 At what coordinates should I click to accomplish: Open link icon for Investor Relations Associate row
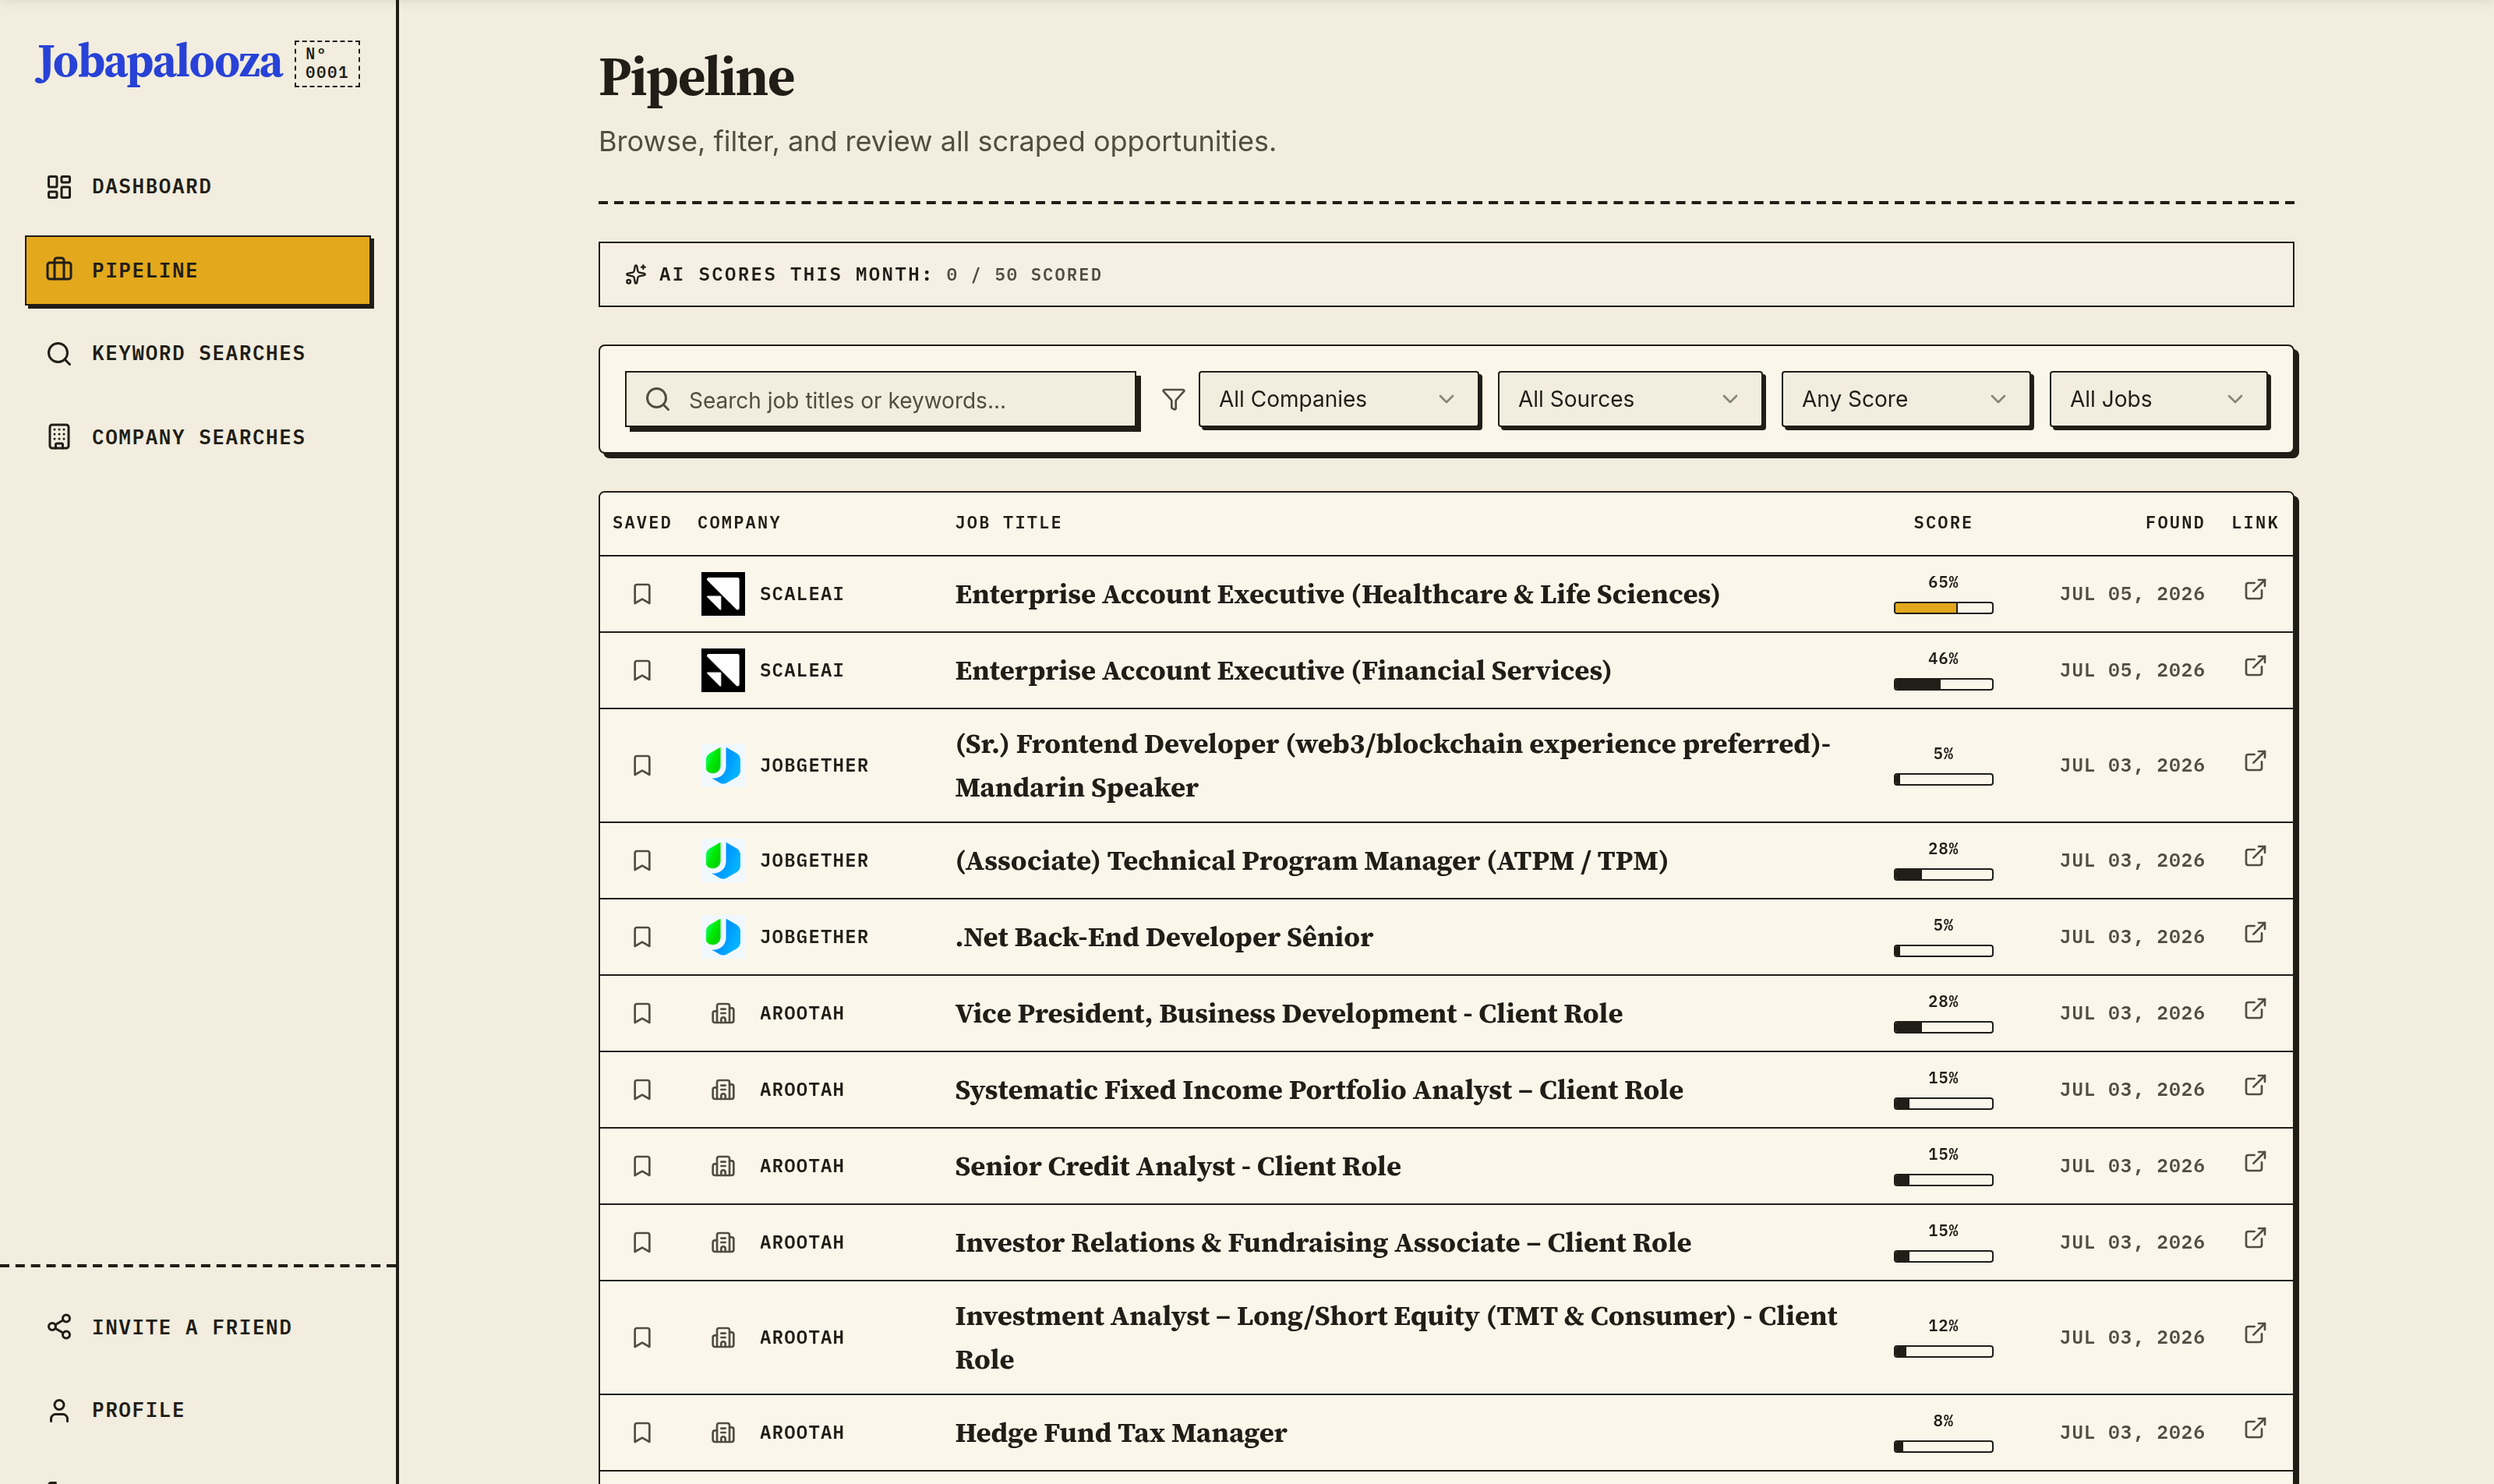[2255, 1238]
